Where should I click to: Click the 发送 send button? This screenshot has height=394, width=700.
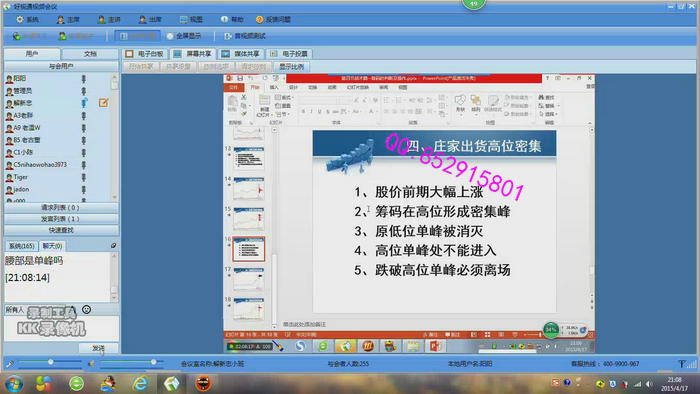(98, 348)
